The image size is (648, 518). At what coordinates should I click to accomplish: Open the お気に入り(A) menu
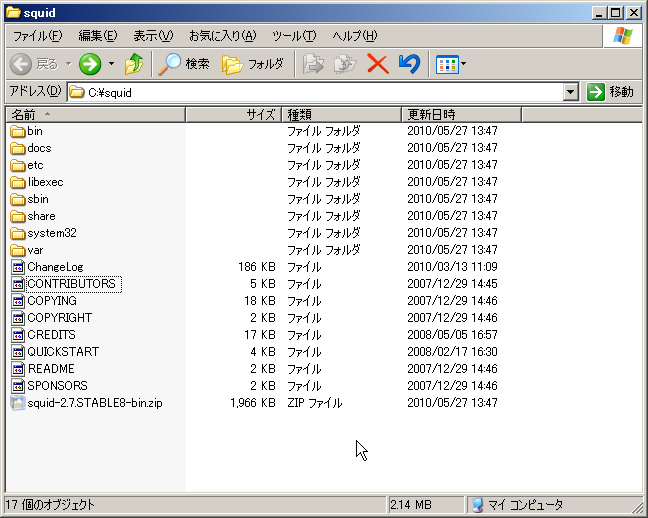(x=223, y=36)
